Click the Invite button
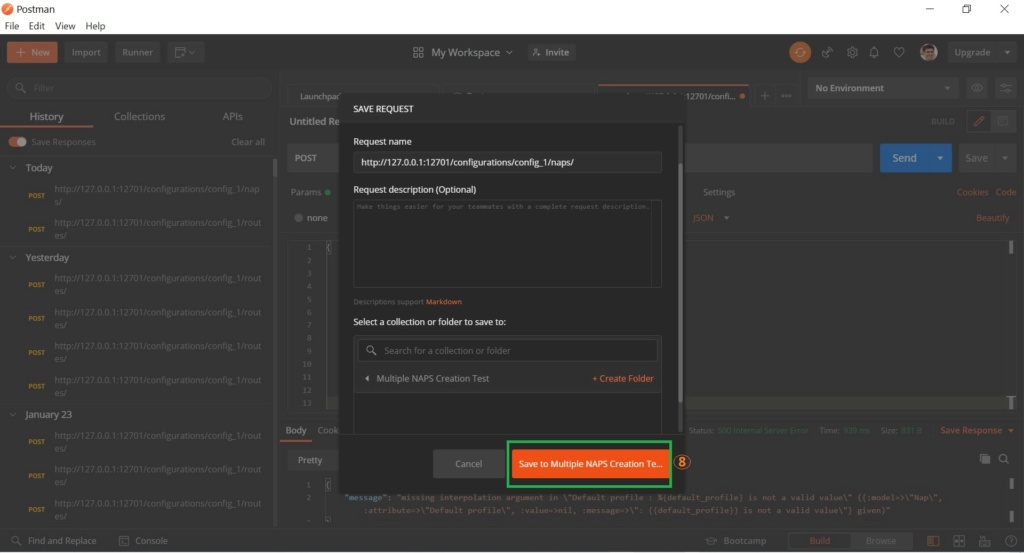 pyautogui.click(x=551, y=52)
